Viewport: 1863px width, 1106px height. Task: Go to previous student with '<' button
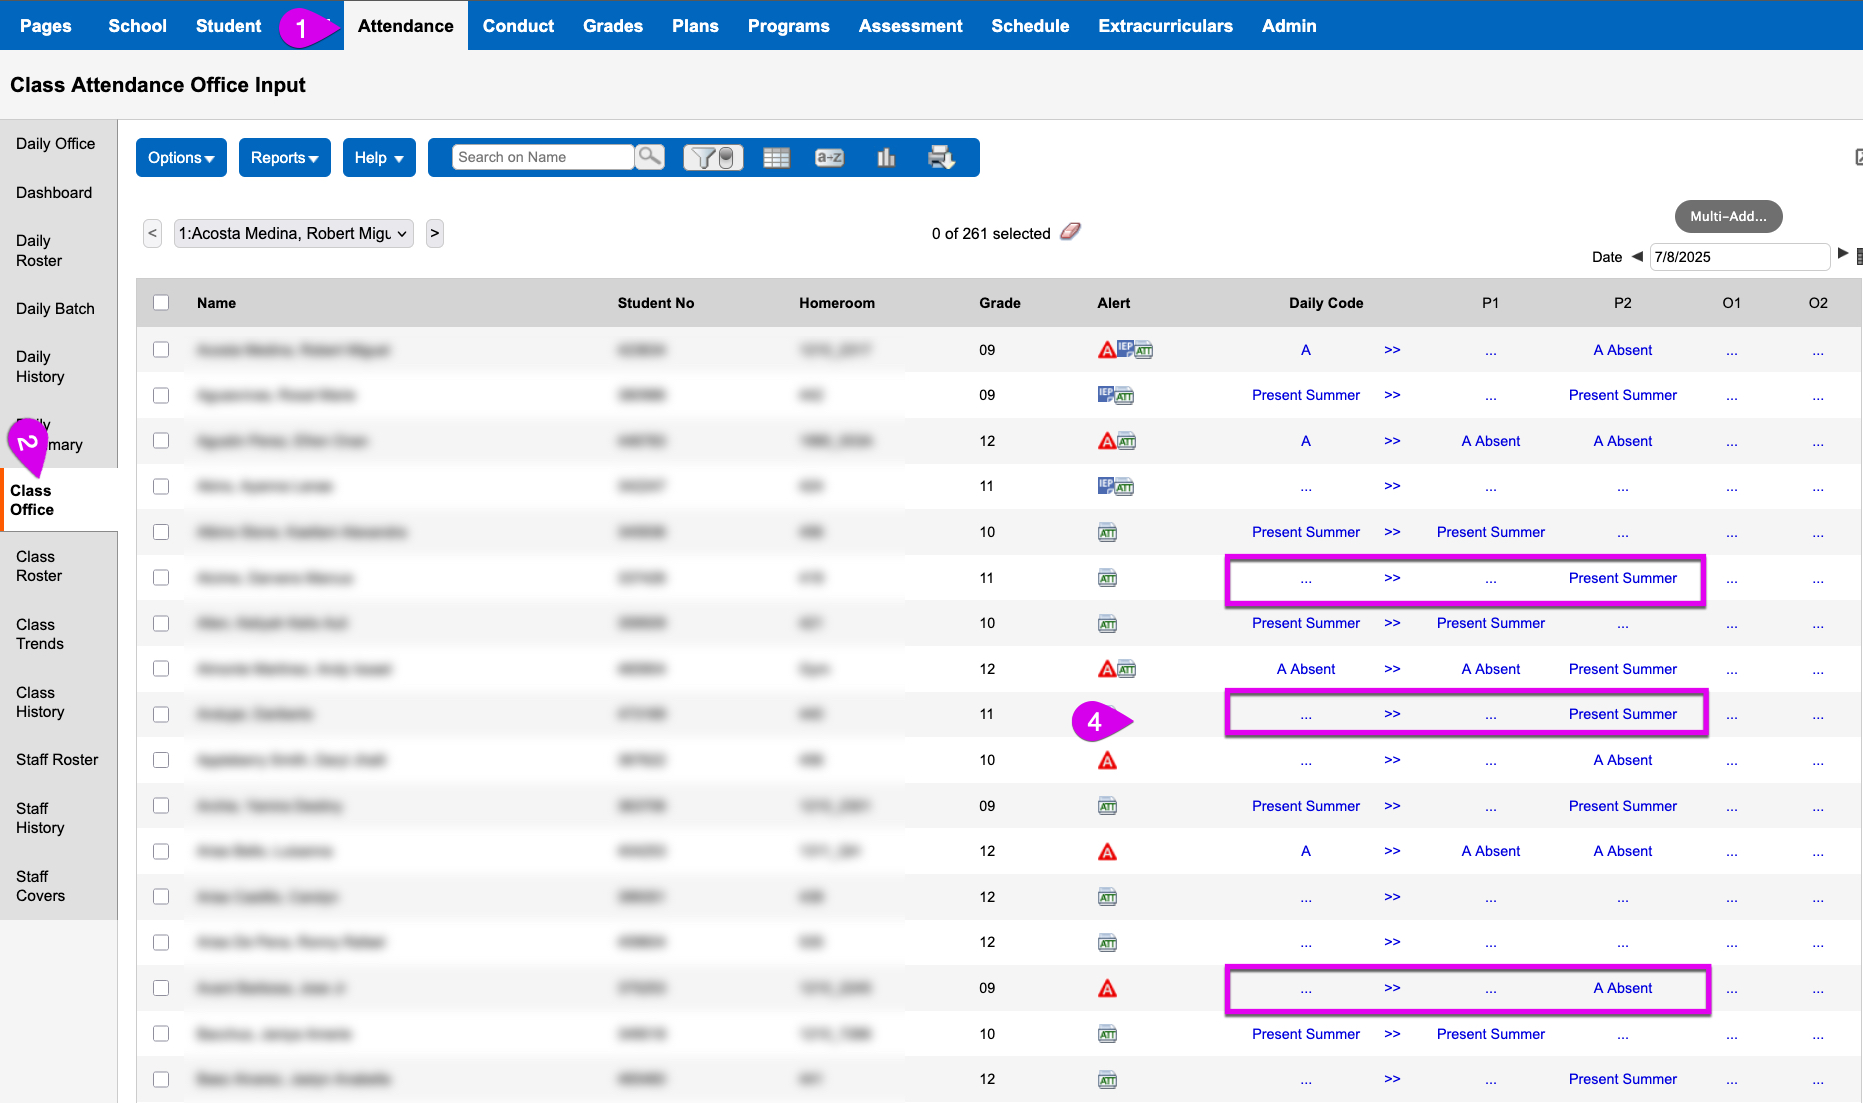(152, 233)
